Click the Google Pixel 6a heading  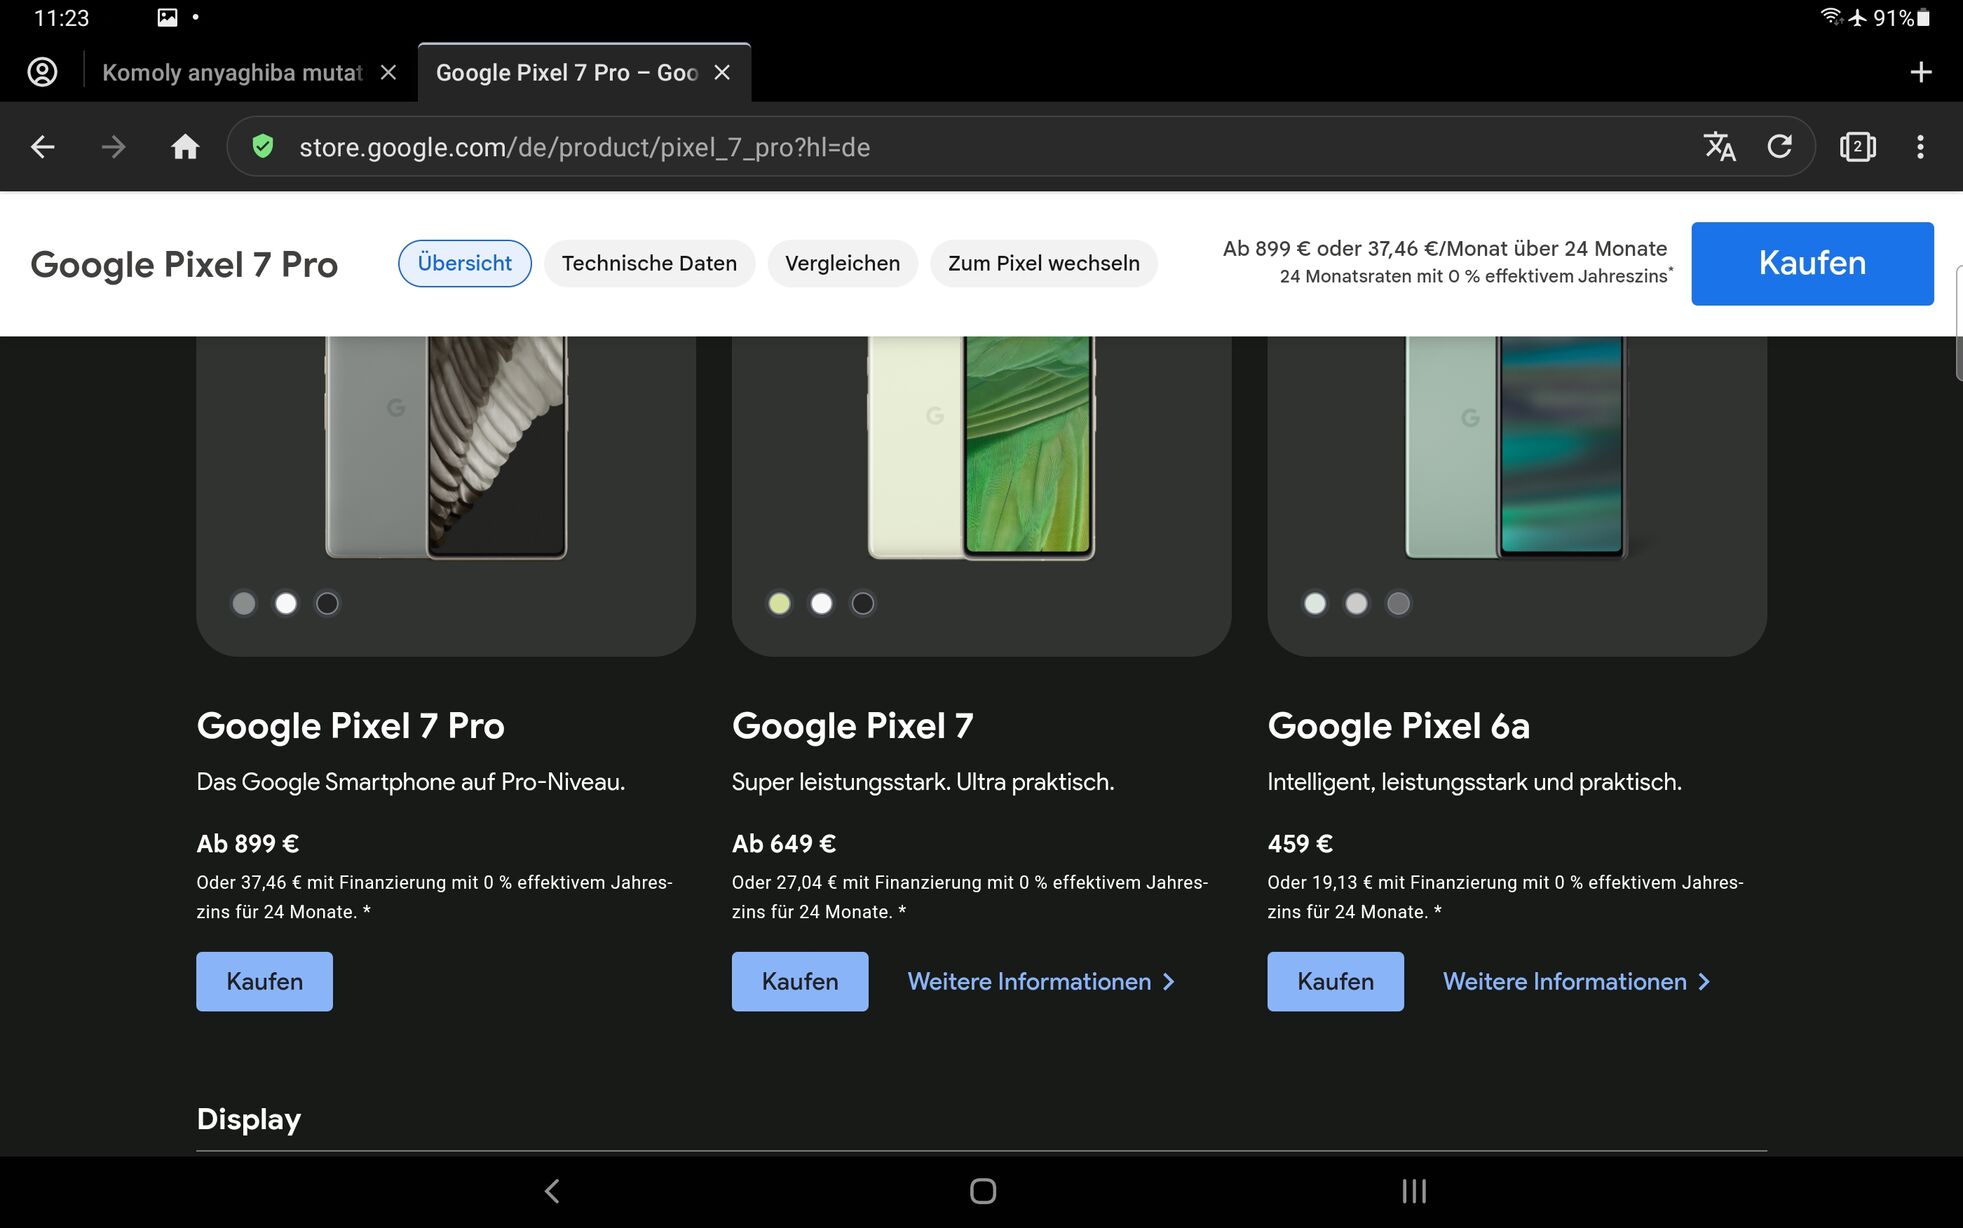click(1398, 726)
